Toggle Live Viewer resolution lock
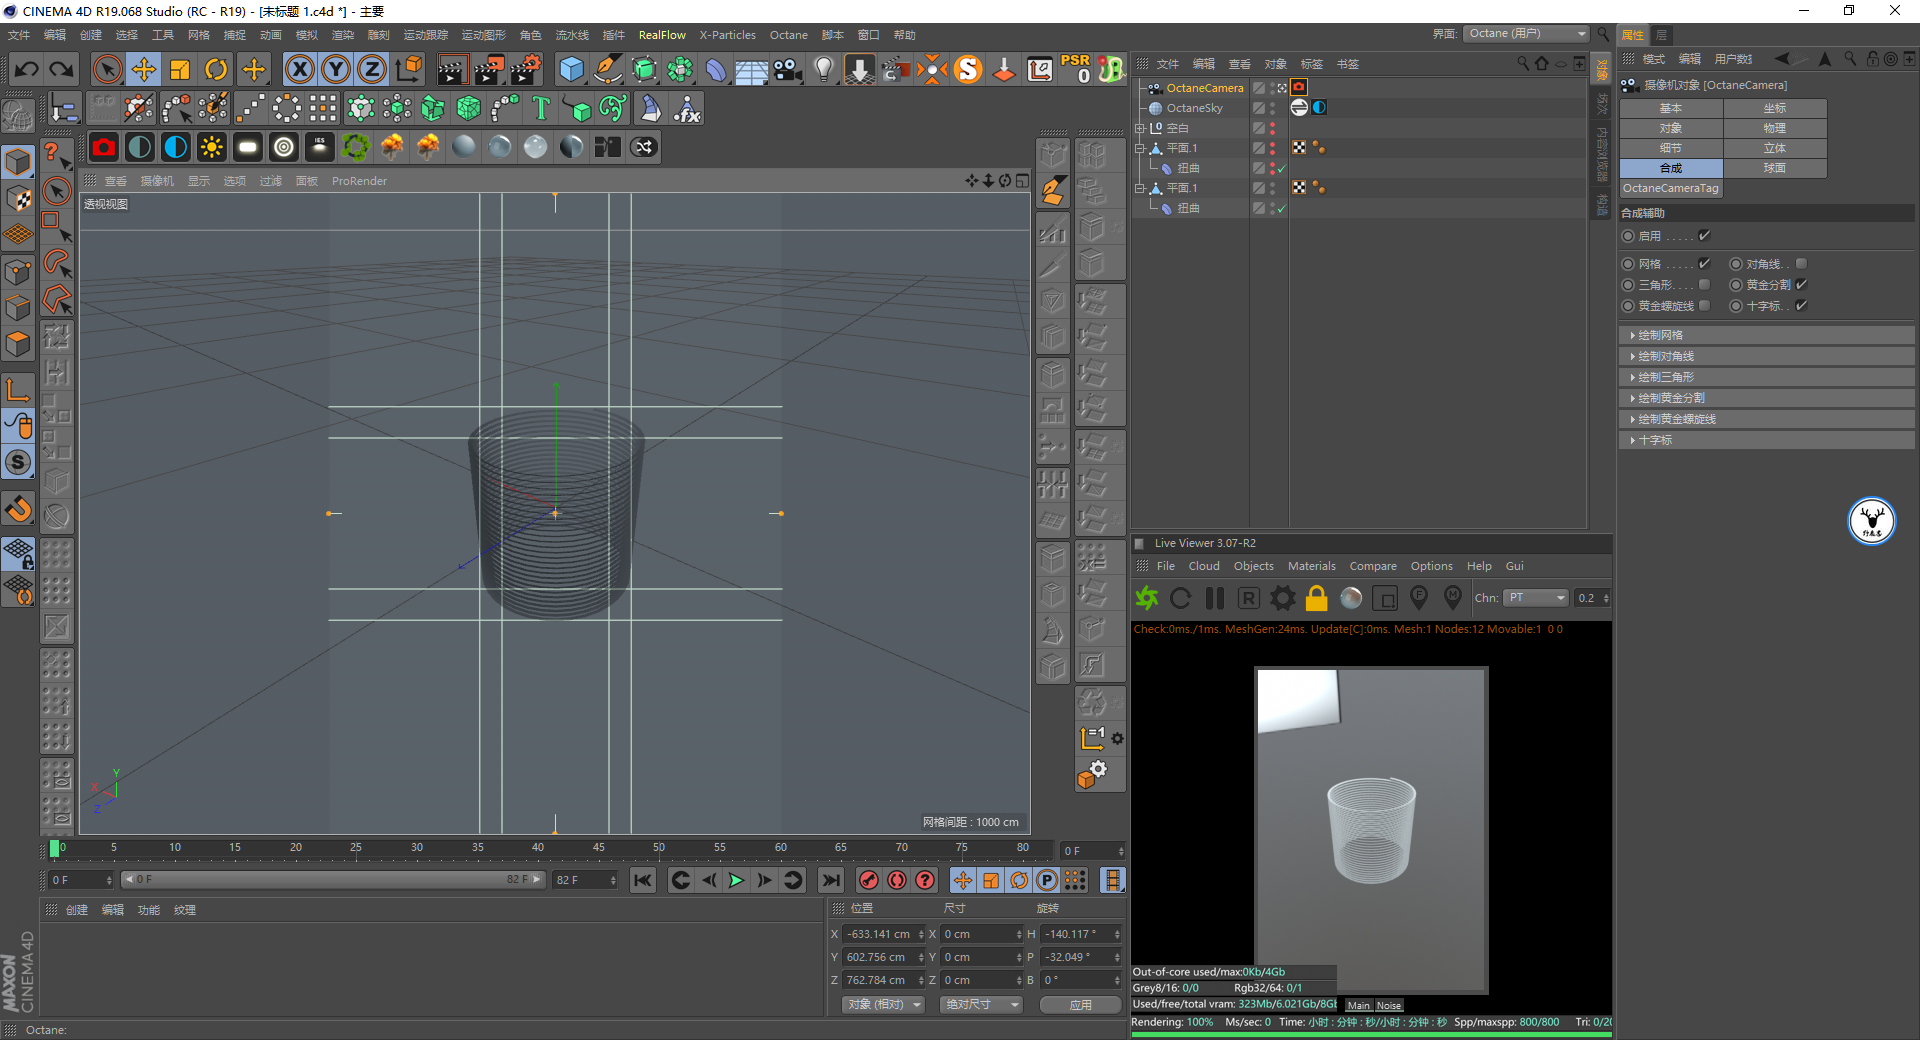Viewport: 1920px width, 1040px height. 1317,598
